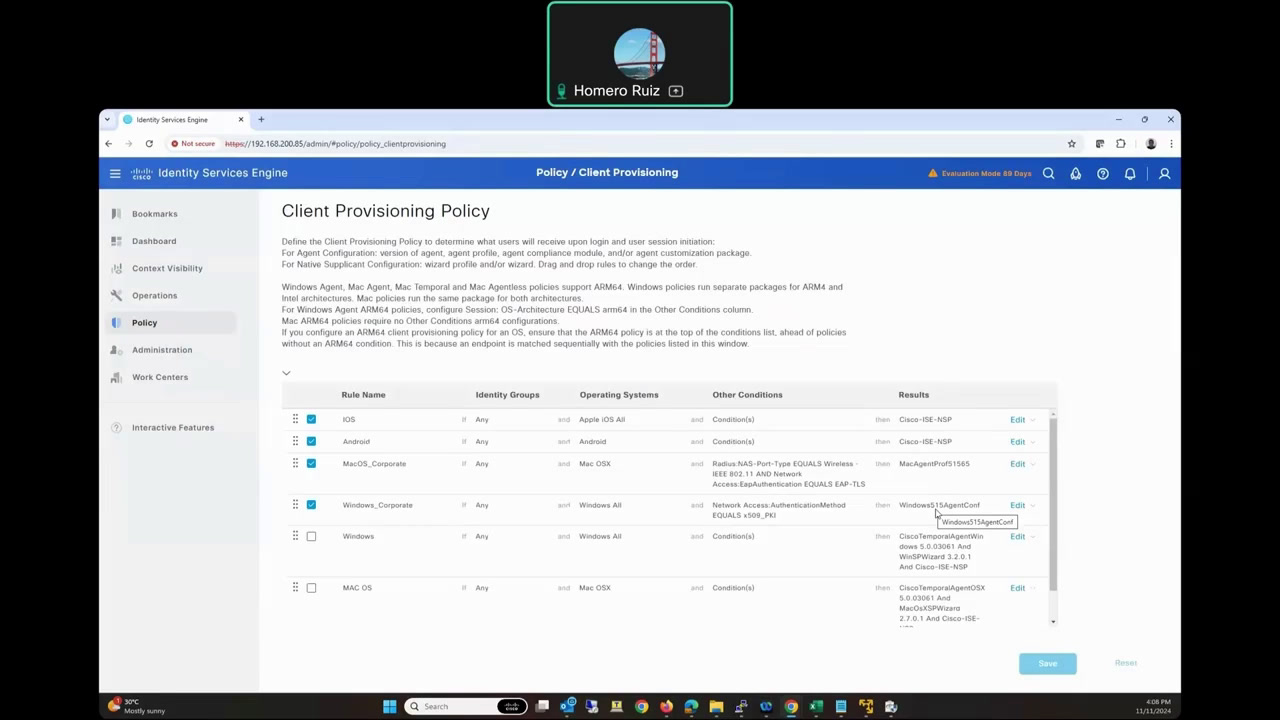Click Edit link for MAC OS rule
This screenshot has width=1280, height=720.
point(1017,588)
